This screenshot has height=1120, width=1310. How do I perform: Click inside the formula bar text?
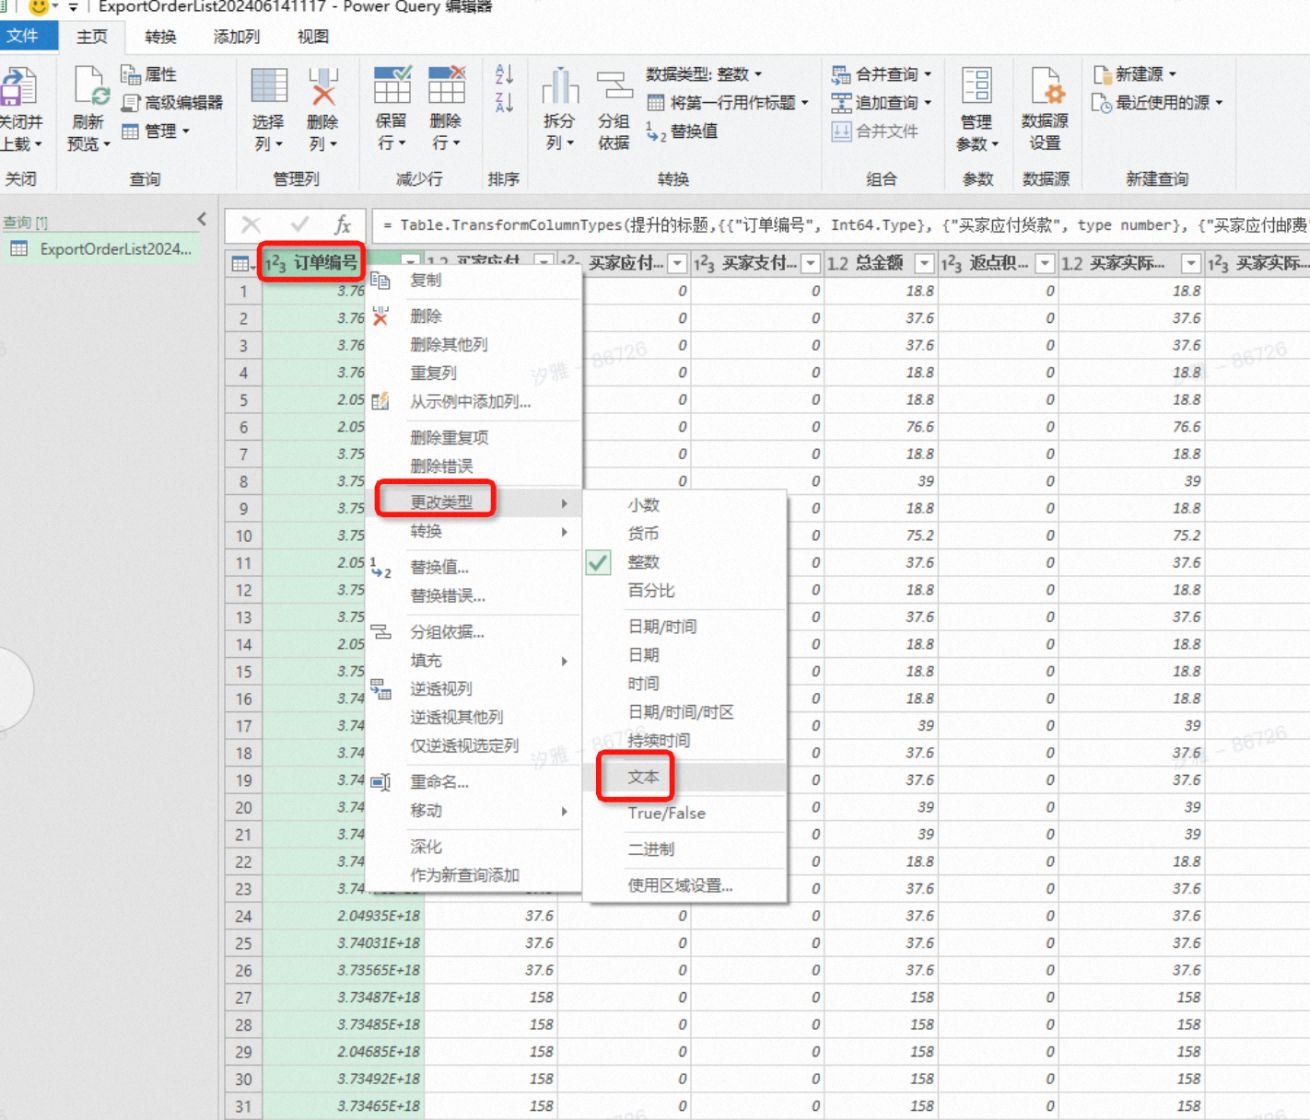840,225
